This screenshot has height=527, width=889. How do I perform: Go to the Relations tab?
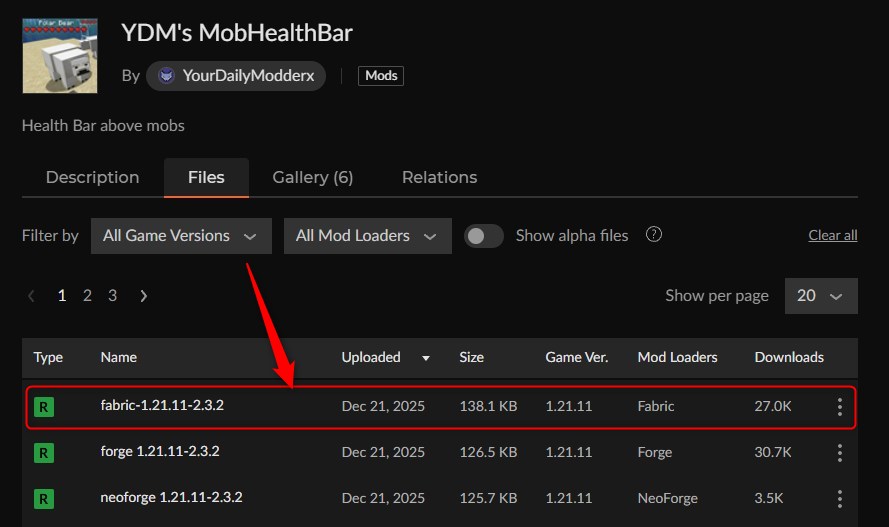(439, 177)
